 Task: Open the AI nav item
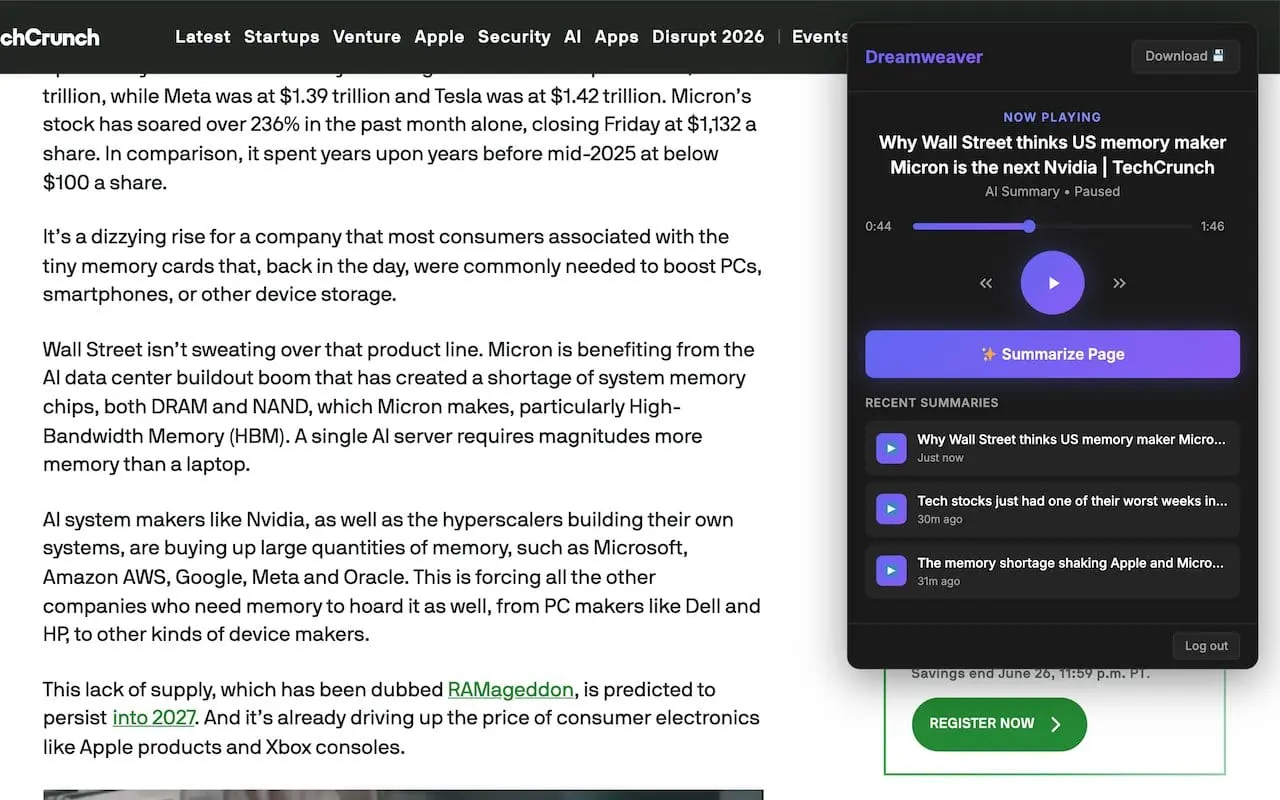click(x=572, y=37)
